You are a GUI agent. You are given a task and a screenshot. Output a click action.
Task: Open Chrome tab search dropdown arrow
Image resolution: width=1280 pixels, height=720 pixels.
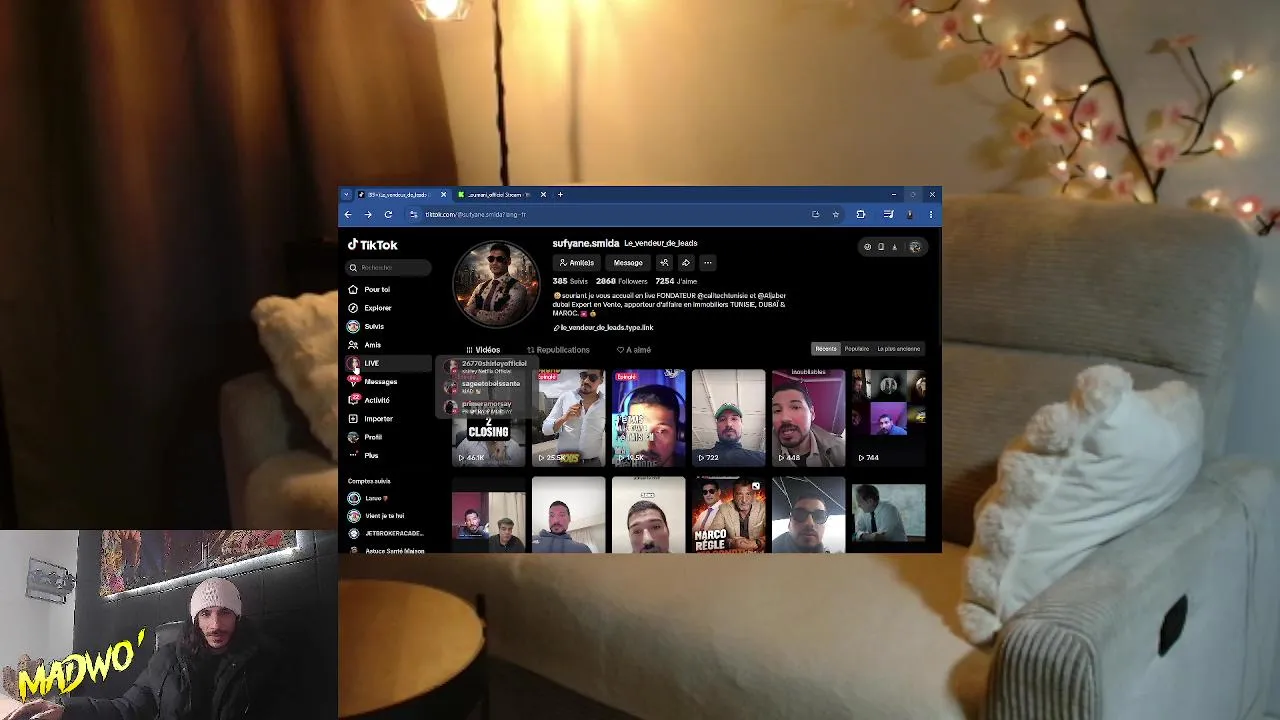(347, 195)
